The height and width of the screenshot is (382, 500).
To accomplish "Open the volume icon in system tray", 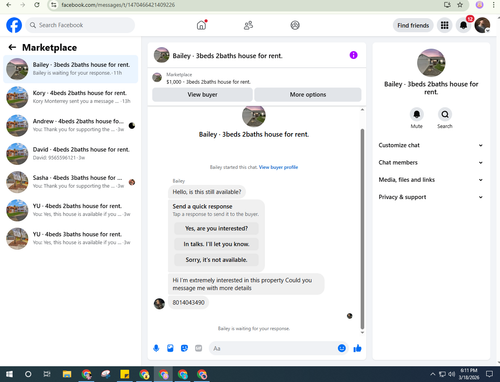I will pos(452,374).
